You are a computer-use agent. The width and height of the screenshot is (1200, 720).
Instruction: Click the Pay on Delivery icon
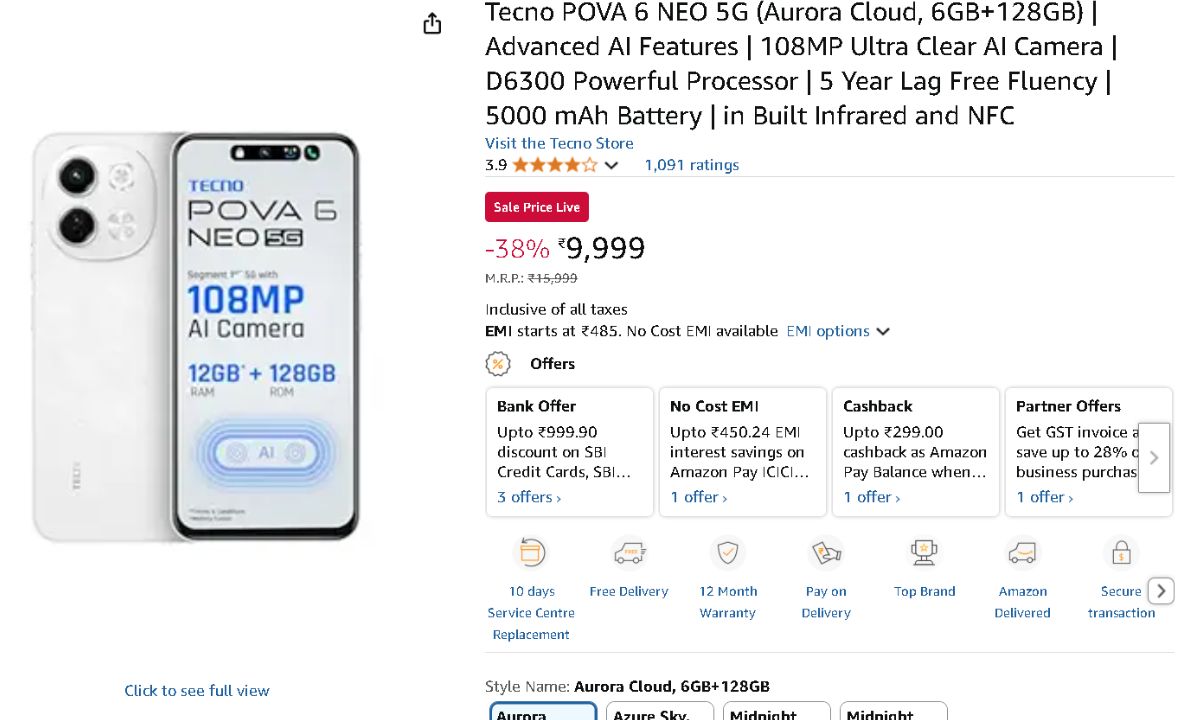(826, 553)
